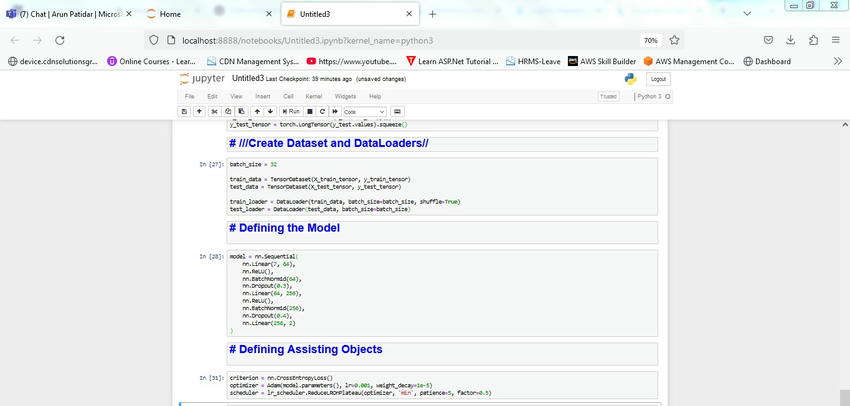Go back to the previous page
Image resolution: width=850 pixels, height=406 pixels.
[15, 40]
